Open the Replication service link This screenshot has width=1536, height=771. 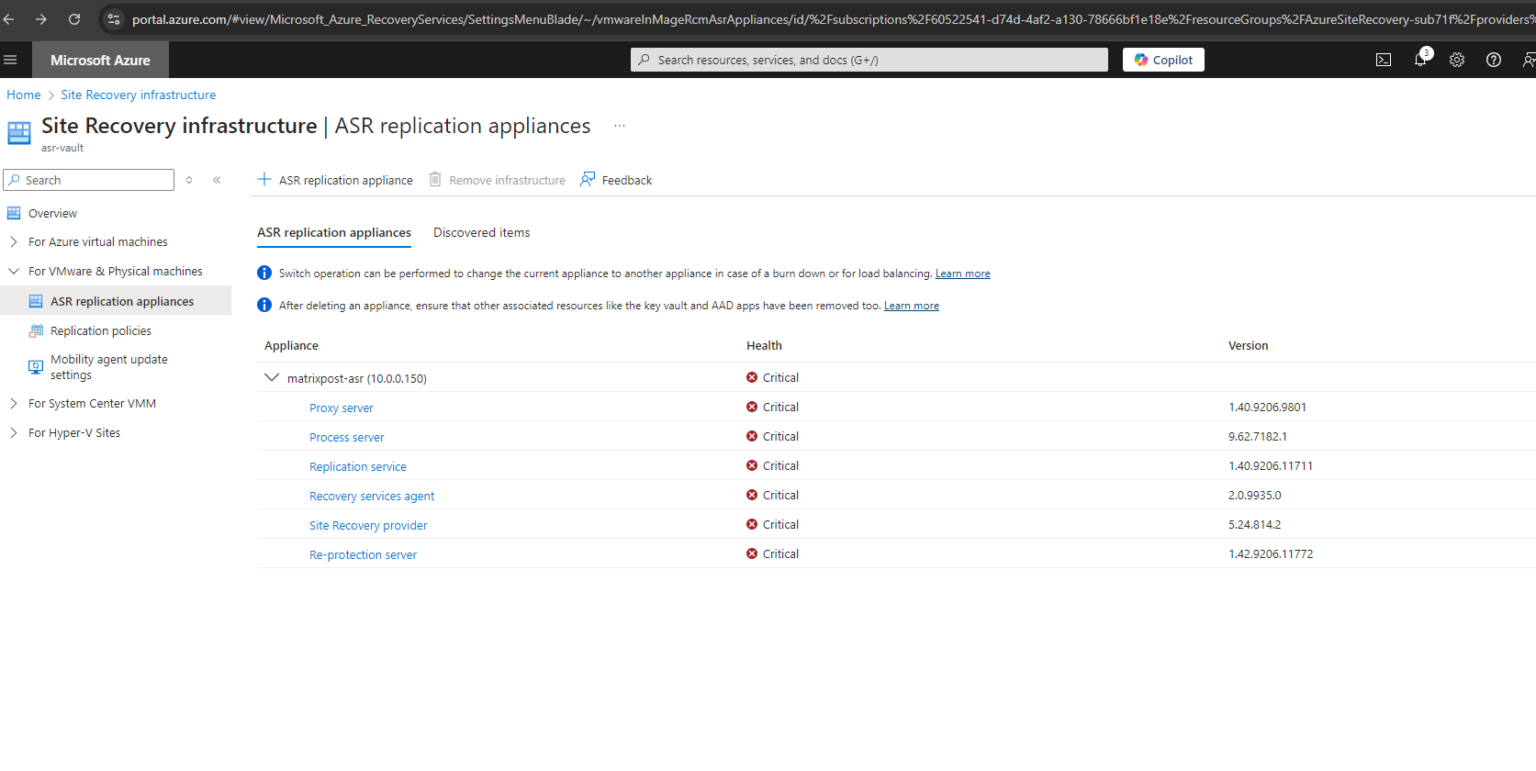[358, 467]
